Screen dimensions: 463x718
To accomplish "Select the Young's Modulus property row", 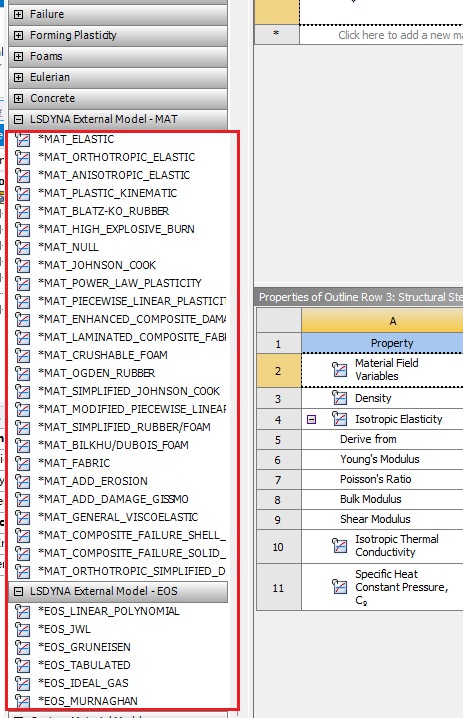I will tap(382, 459).
